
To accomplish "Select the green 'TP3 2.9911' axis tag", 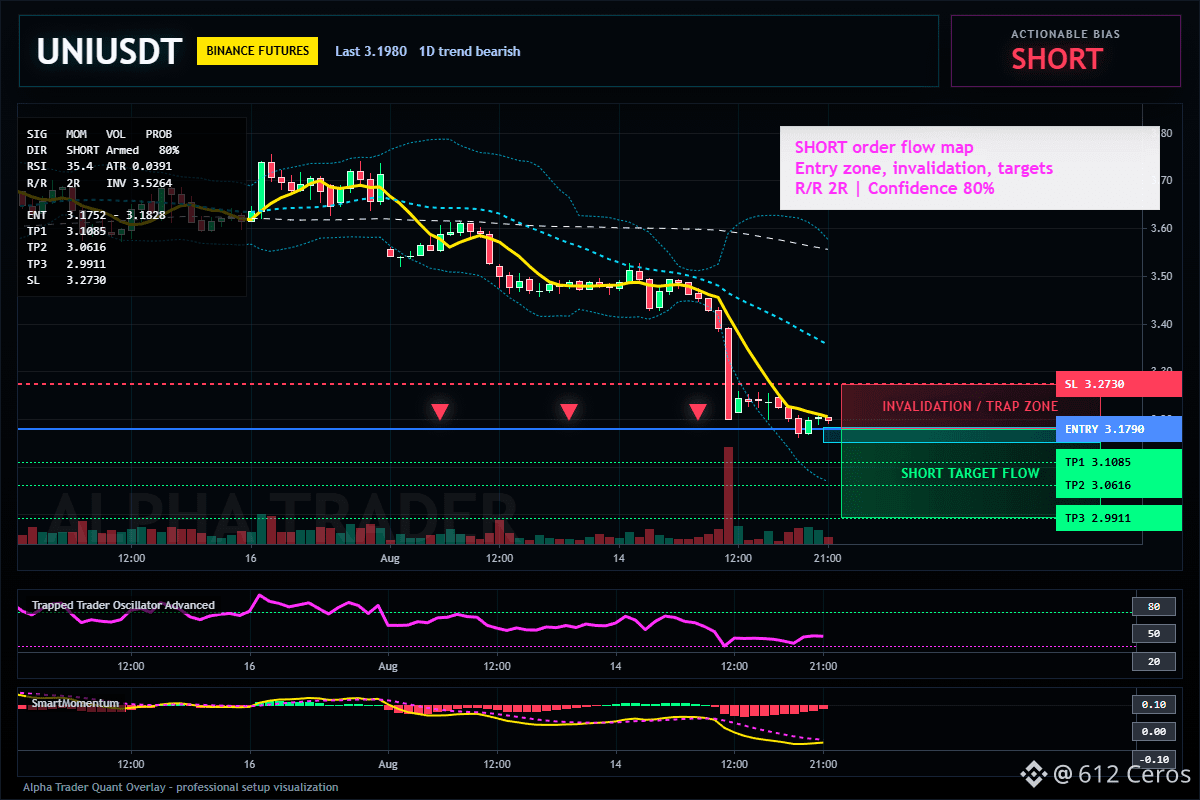I will coord(1119,518).
